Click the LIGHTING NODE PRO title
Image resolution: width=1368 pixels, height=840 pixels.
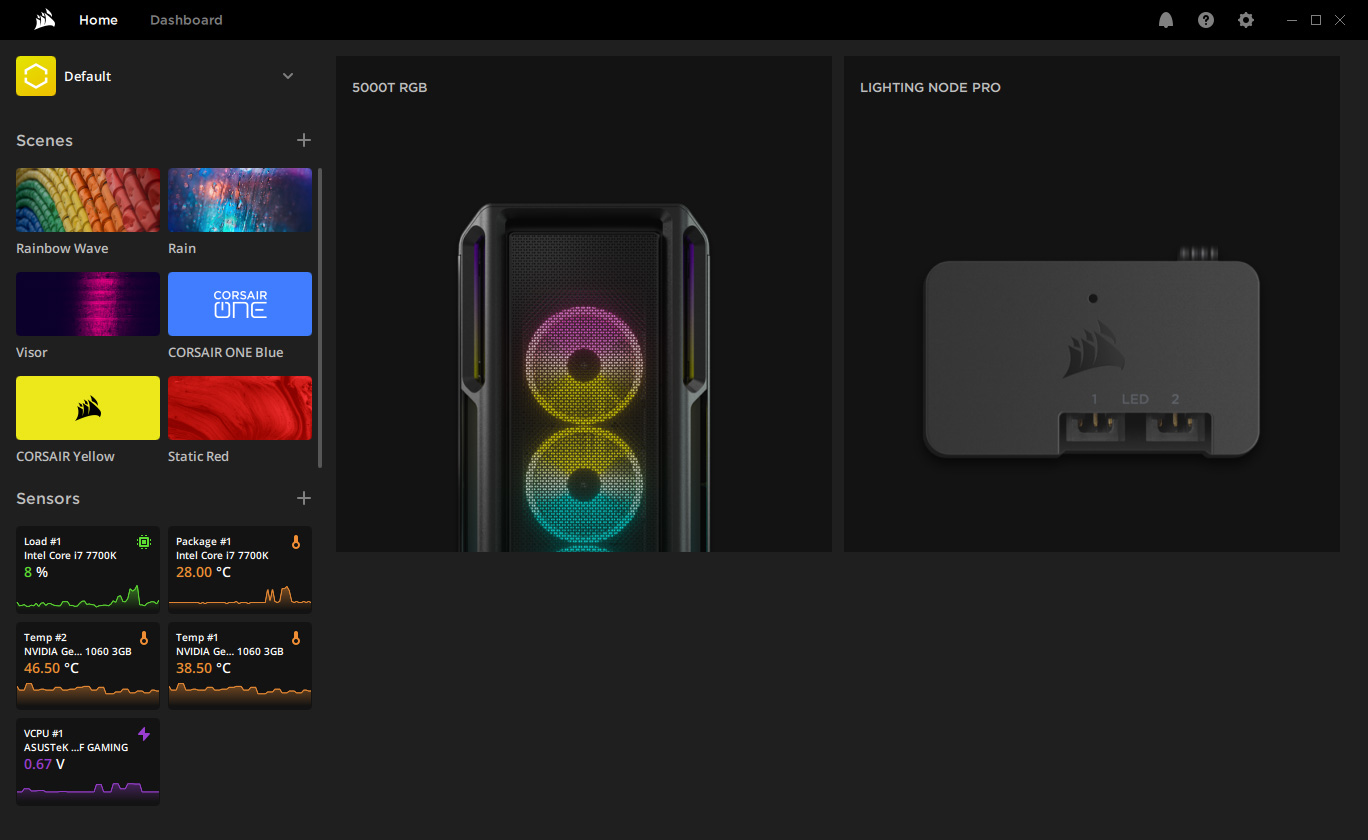[x=930, y=88]
